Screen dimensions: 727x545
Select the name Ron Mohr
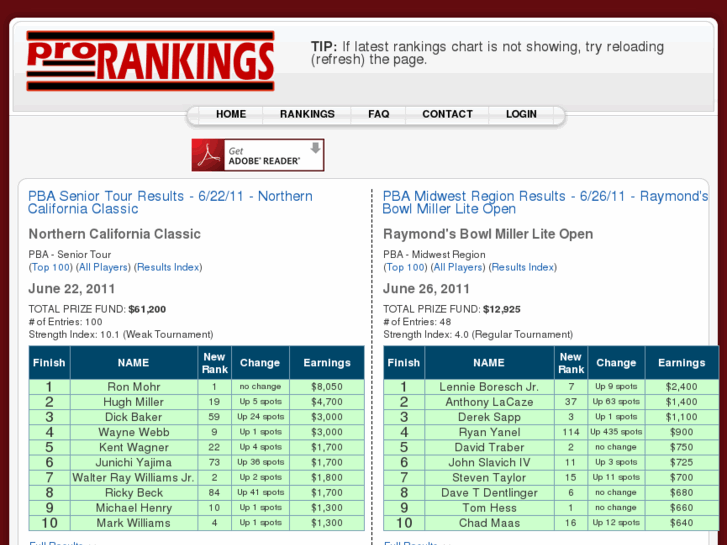tap(134, 387)
